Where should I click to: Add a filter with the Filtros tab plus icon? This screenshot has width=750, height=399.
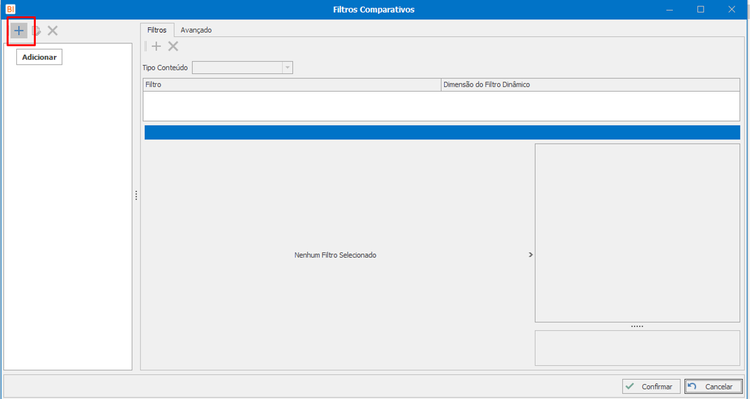(156, 46)
